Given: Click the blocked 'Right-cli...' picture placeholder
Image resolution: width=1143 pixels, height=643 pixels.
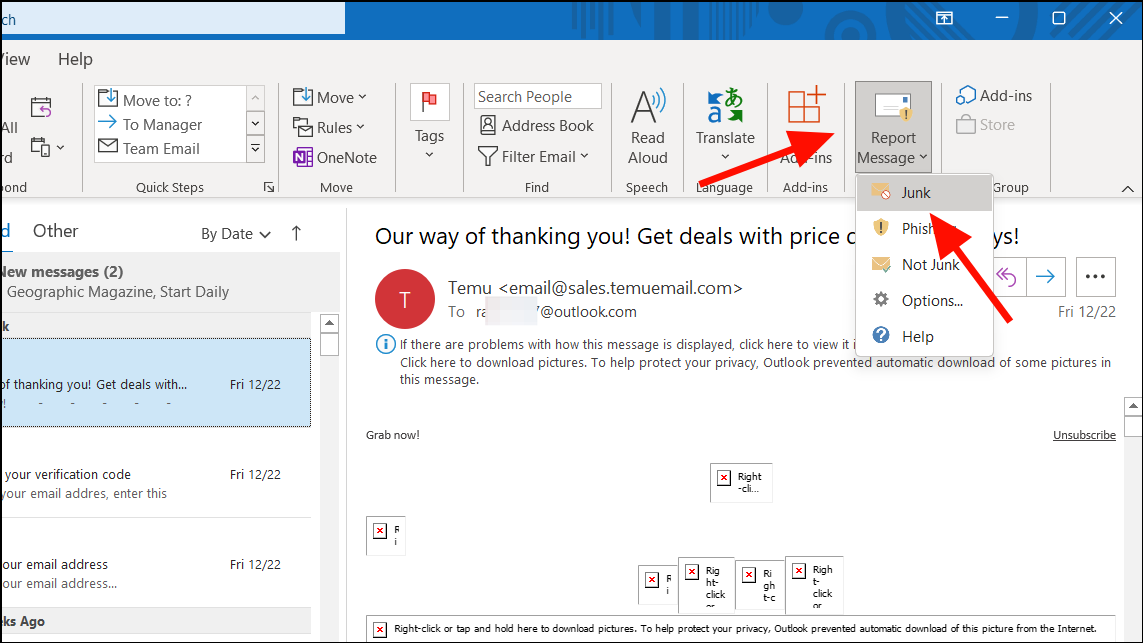Looking at the screenshot, I should click(x=741, y=483).
